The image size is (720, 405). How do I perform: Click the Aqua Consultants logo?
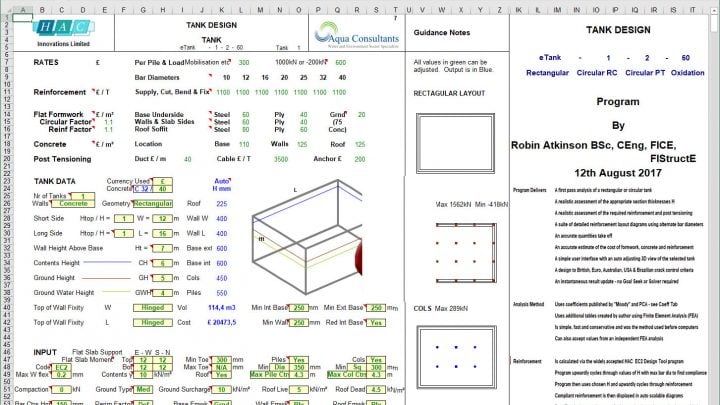(357, 35)
